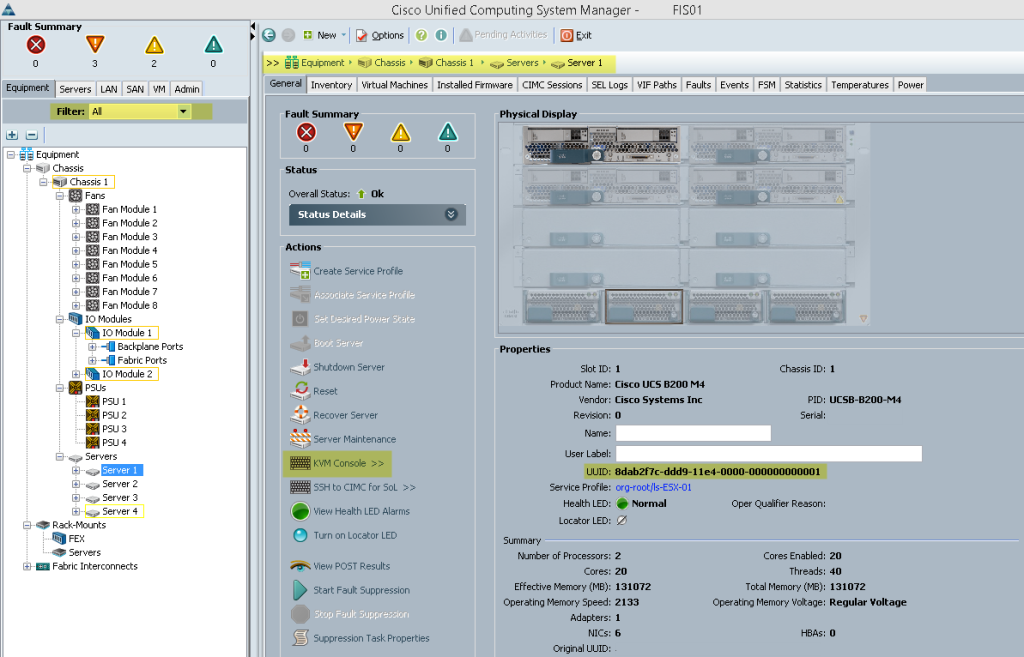This screenshot has width=1024, height=657.
Task: Click the Shutdown Server action icon
Action: pyautogui.click(x=300, y=367)
